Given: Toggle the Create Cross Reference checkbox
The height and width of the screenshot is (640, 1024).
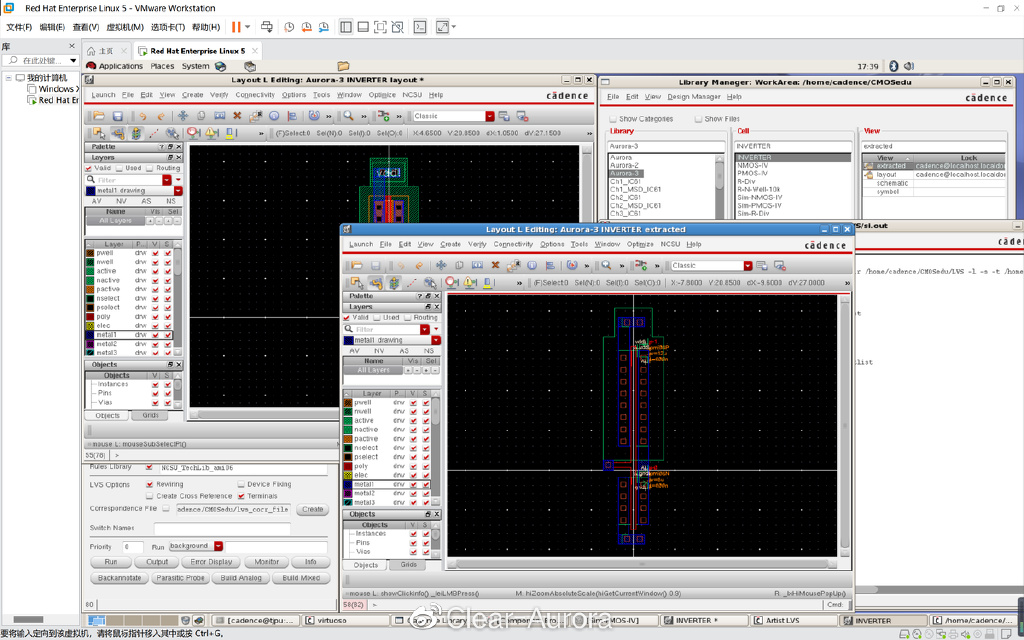Looking at the screenshot, I should click(150, 496).
